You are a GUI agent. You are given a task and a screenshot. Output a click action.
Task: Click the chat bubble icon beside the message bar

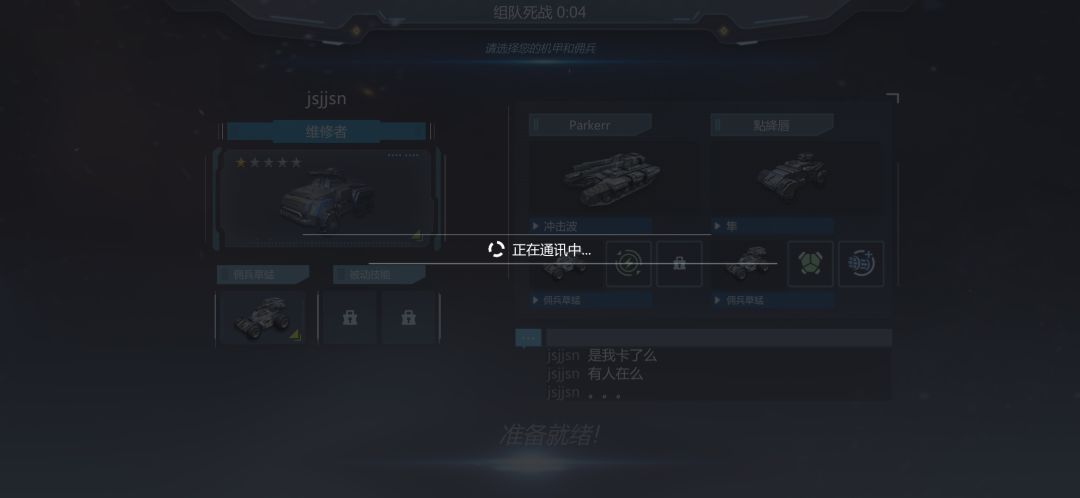tap(528, 338)
